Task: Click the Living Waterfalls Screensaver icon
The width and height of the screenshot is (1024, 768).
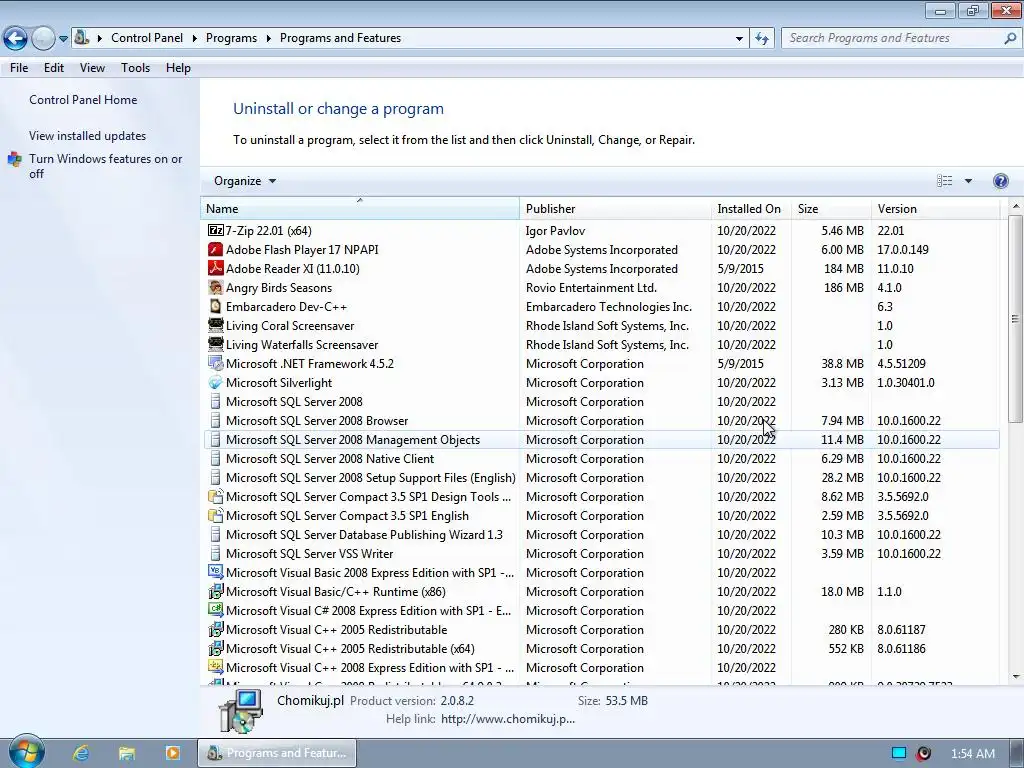Action: tap(216, 344)
